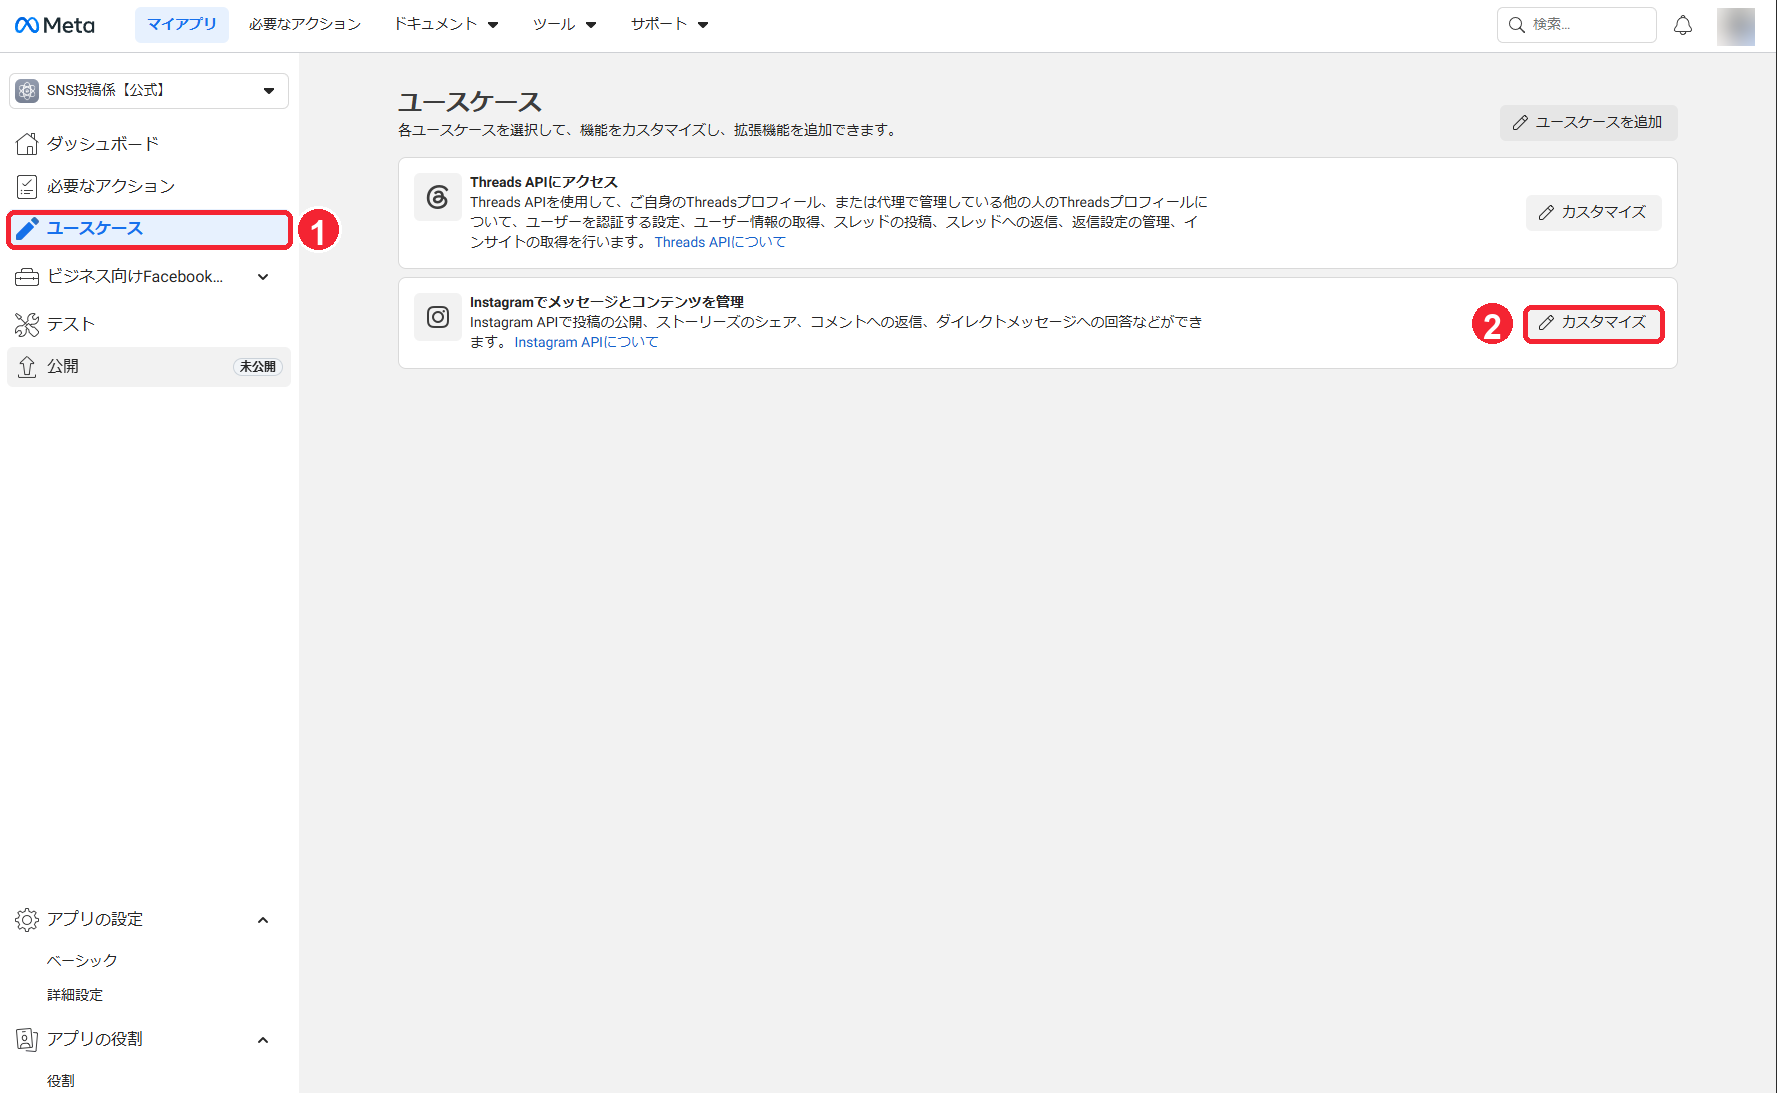Screen dimensions: 1777x1093
Task: Click the アプリの役割 badge icon
Action: (27, 1040)
